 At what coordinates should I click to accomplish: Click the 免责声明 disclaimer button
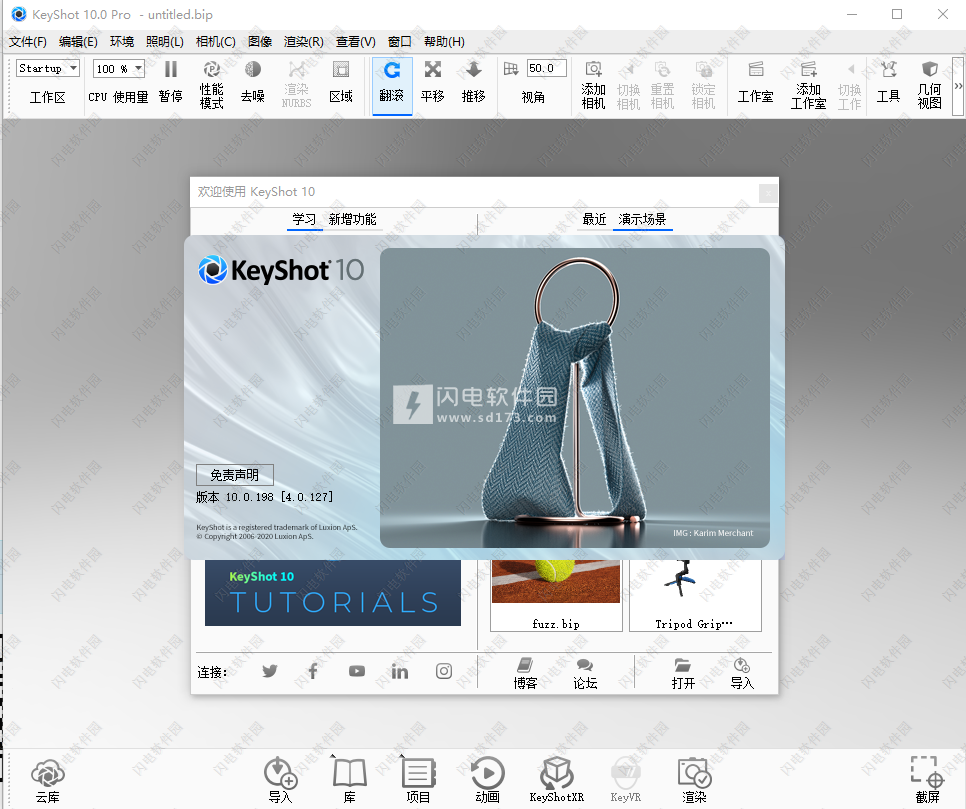(x=235, y=475)
